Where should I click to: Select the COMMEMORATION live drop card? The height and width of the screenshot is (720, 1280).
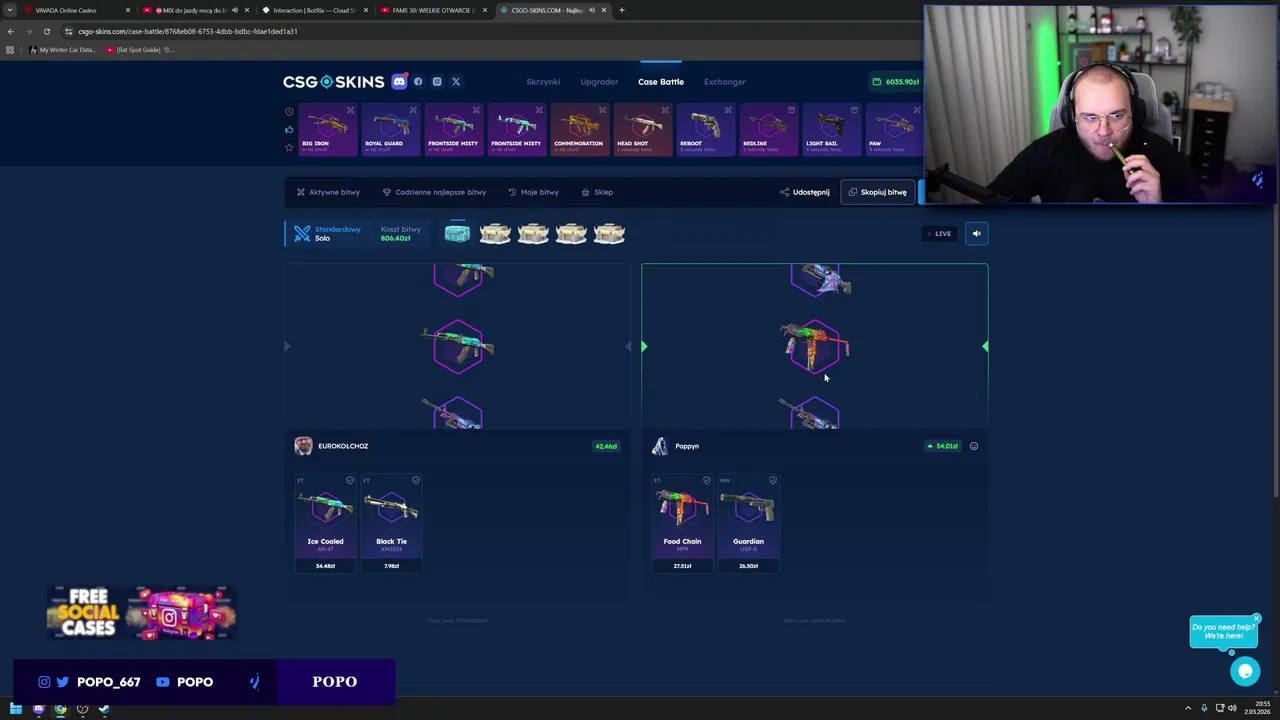[579, 129]
